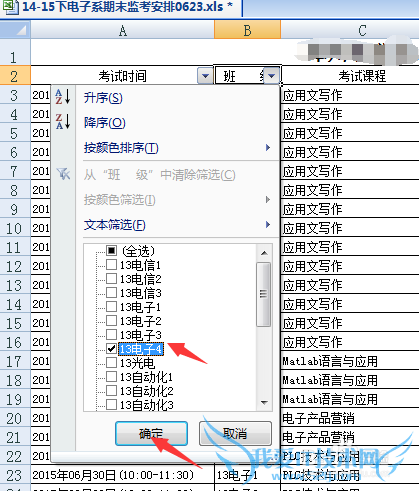The width and height of the screenshot is (419, 491).
Task: Select row 1 header
Action: 15,53
